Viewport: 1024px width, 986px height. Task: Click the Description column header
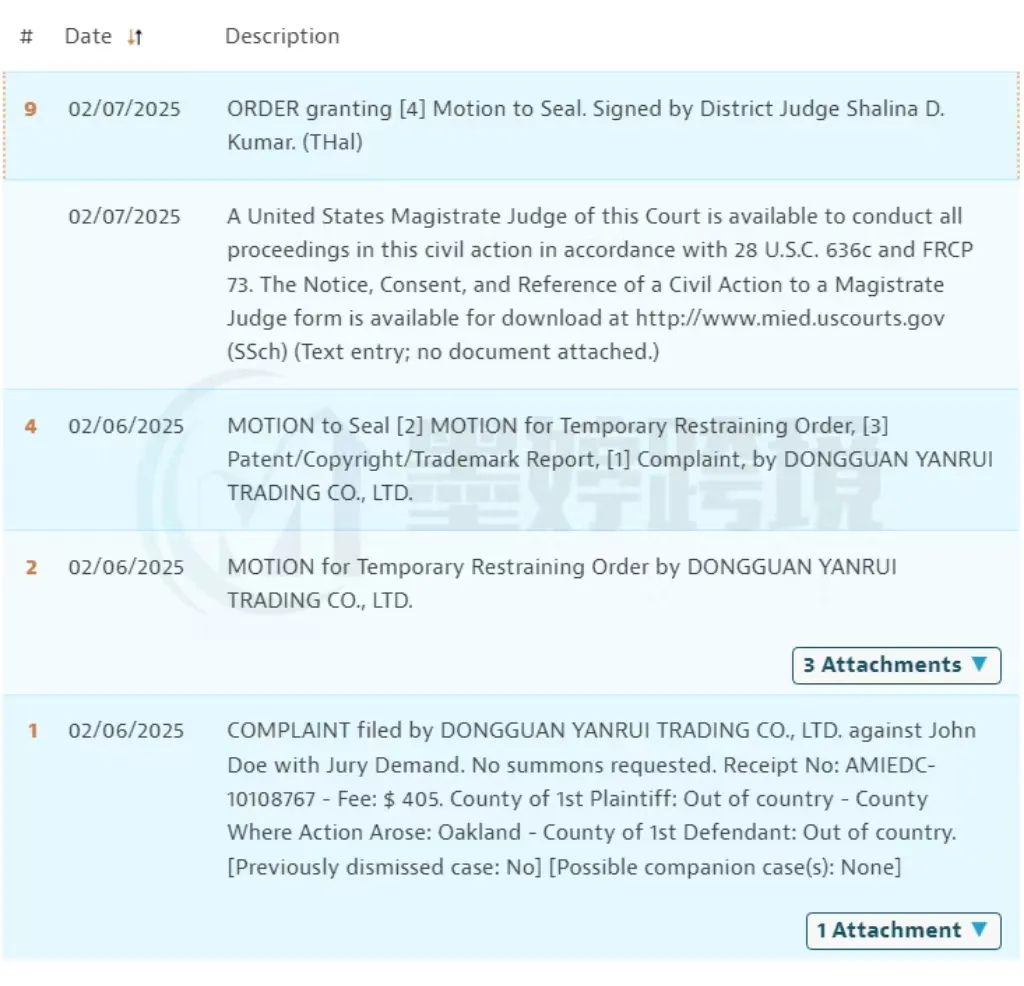[x=282, y=37]
